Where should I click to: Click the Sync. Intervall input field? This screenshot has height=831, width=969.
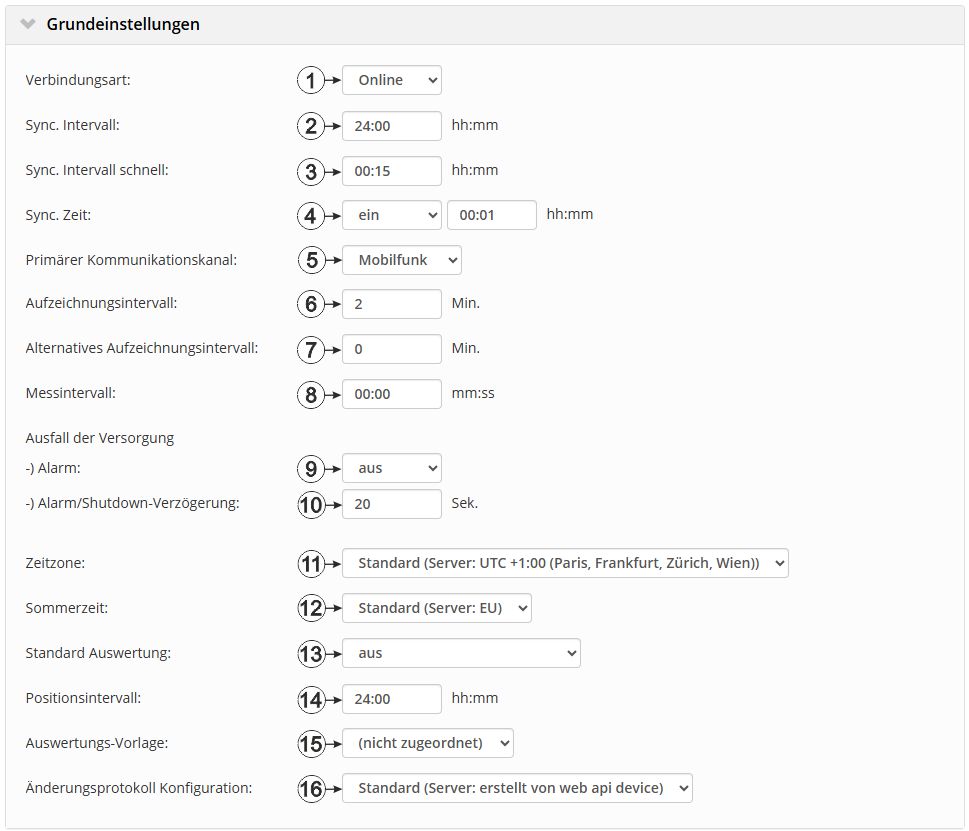pyautogui.click(x=391, y=126)
